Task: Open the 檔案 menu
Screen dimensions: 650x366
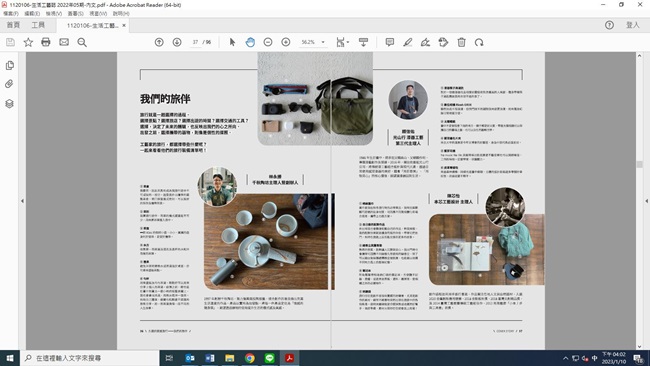Action: click(10, 14)
